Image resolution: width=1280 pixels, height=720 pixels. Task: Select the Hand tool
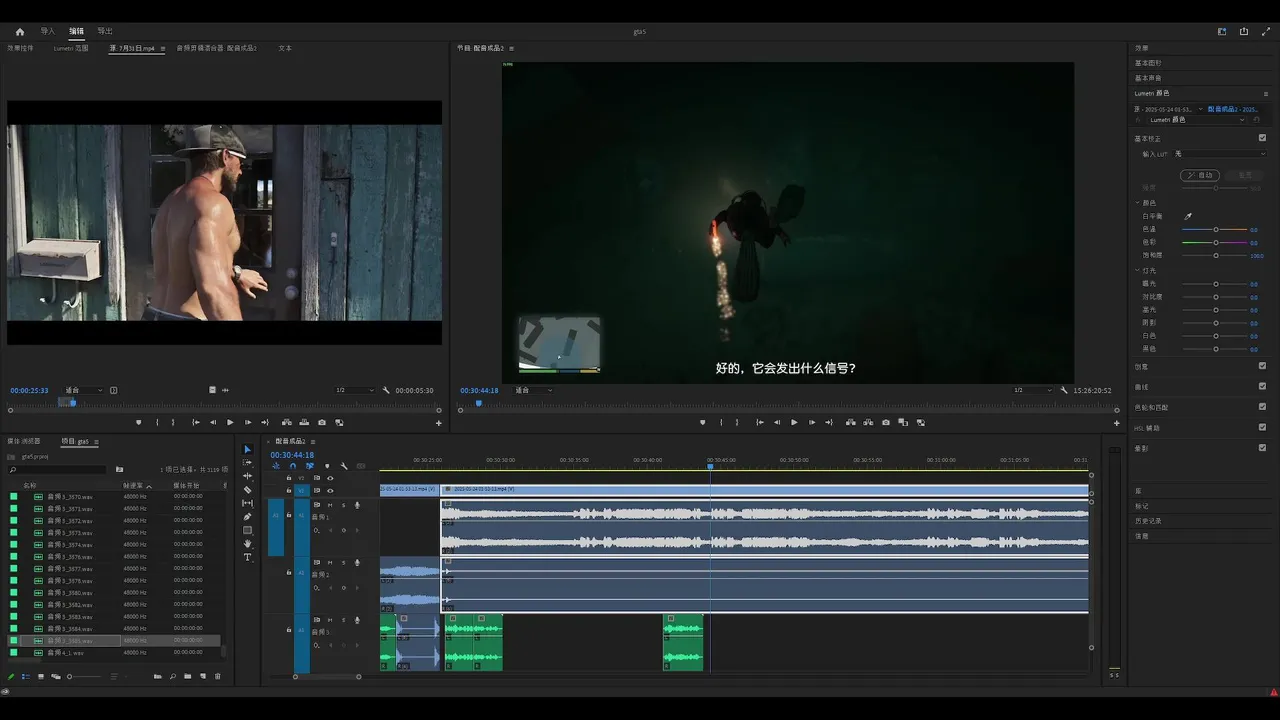[x=248, y=544]
